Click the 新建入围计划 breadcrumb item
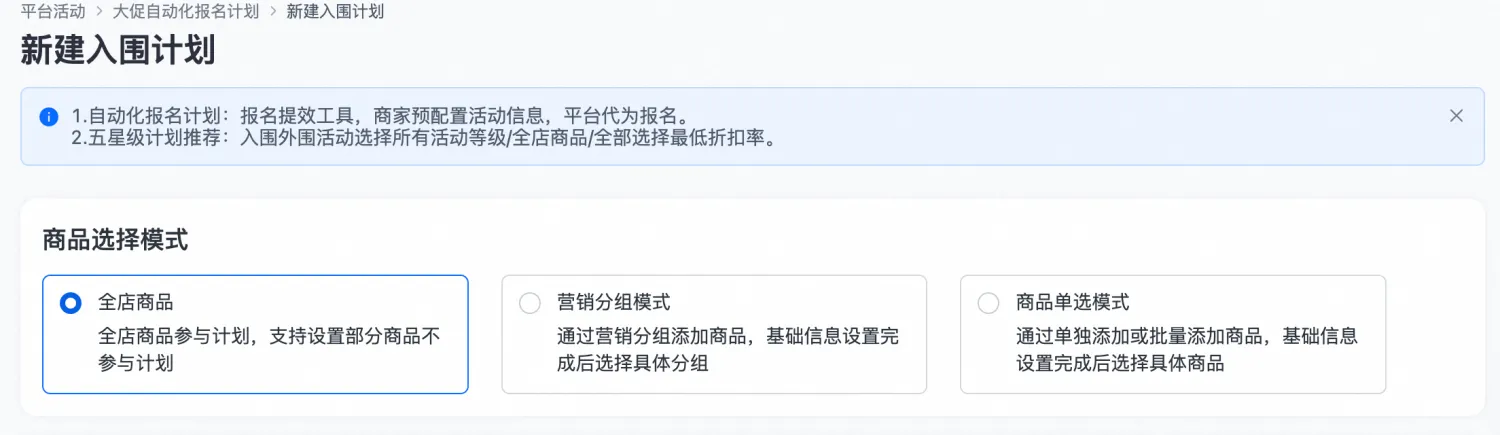The height and width of the screenshot is (435, 1500). tap(335, 12)
